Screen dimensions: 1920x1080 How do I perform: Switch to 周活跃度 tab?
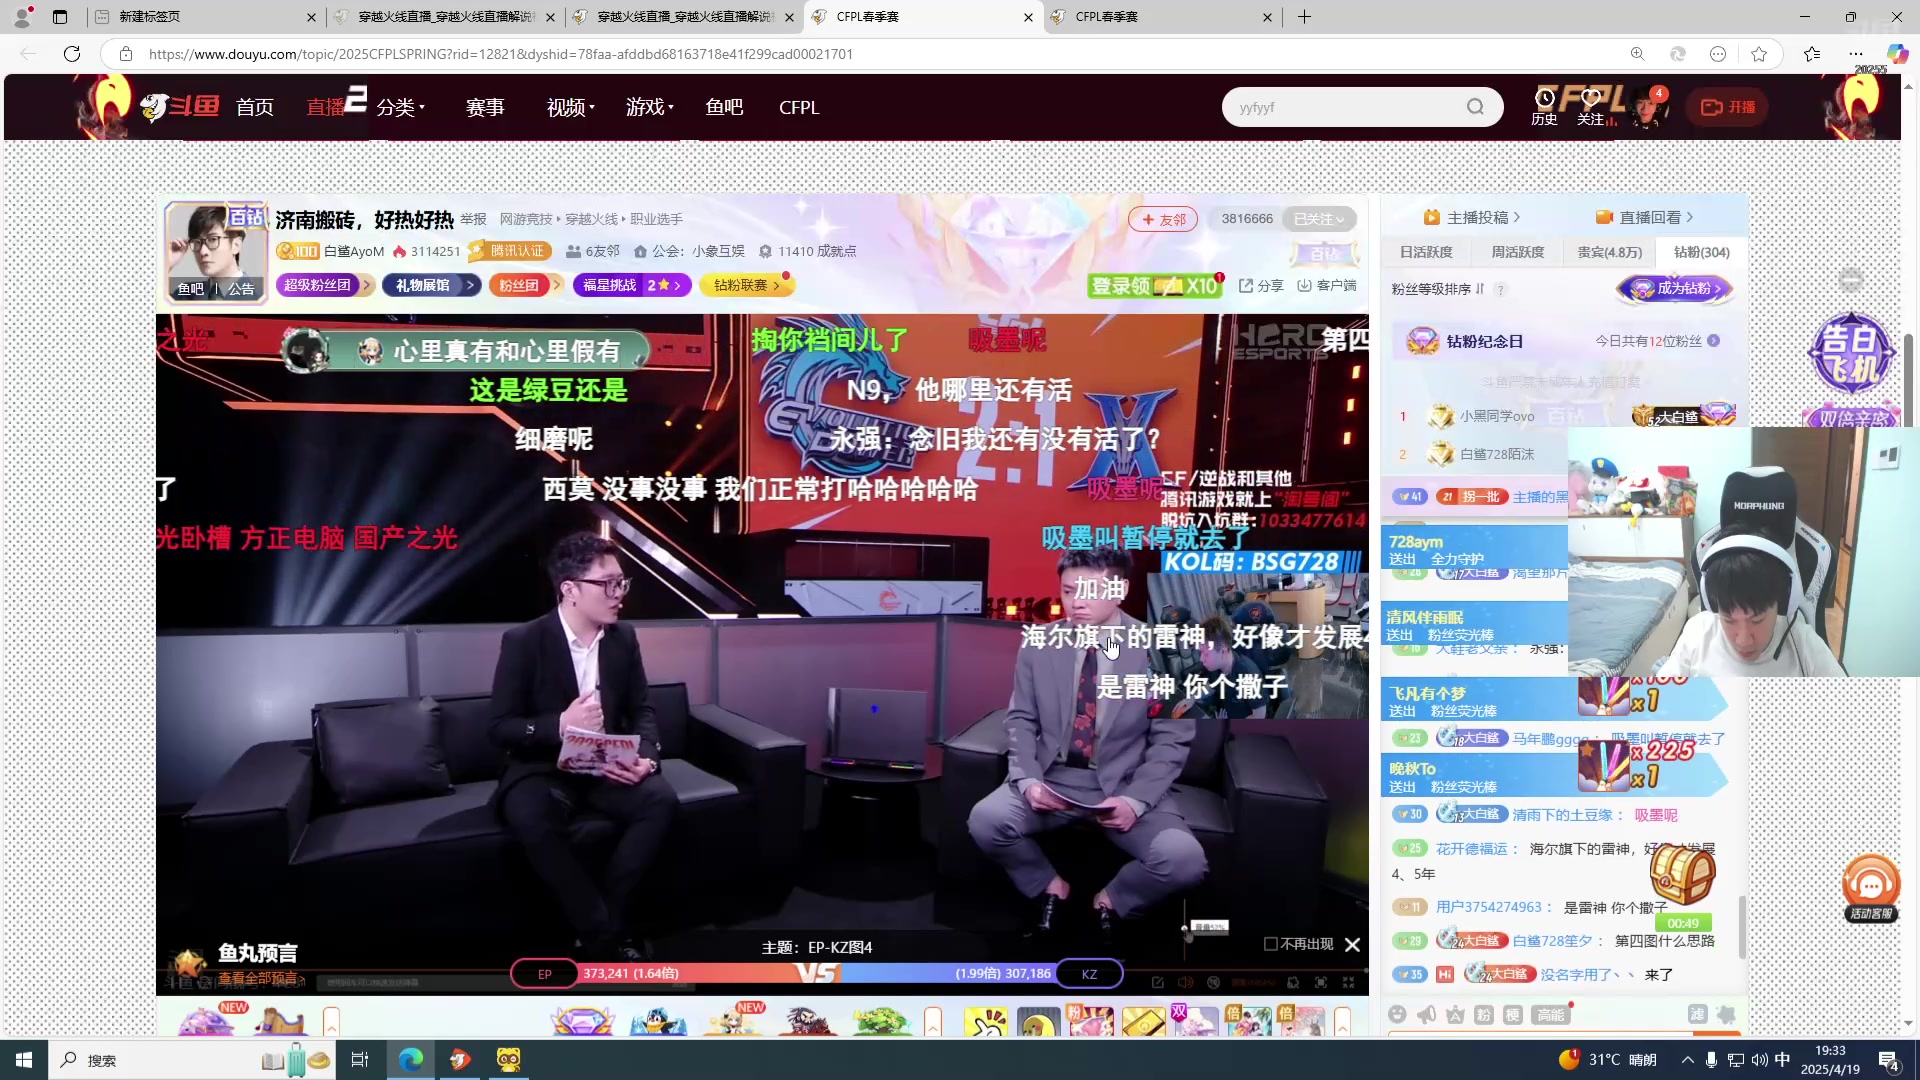coord(1518,252)
